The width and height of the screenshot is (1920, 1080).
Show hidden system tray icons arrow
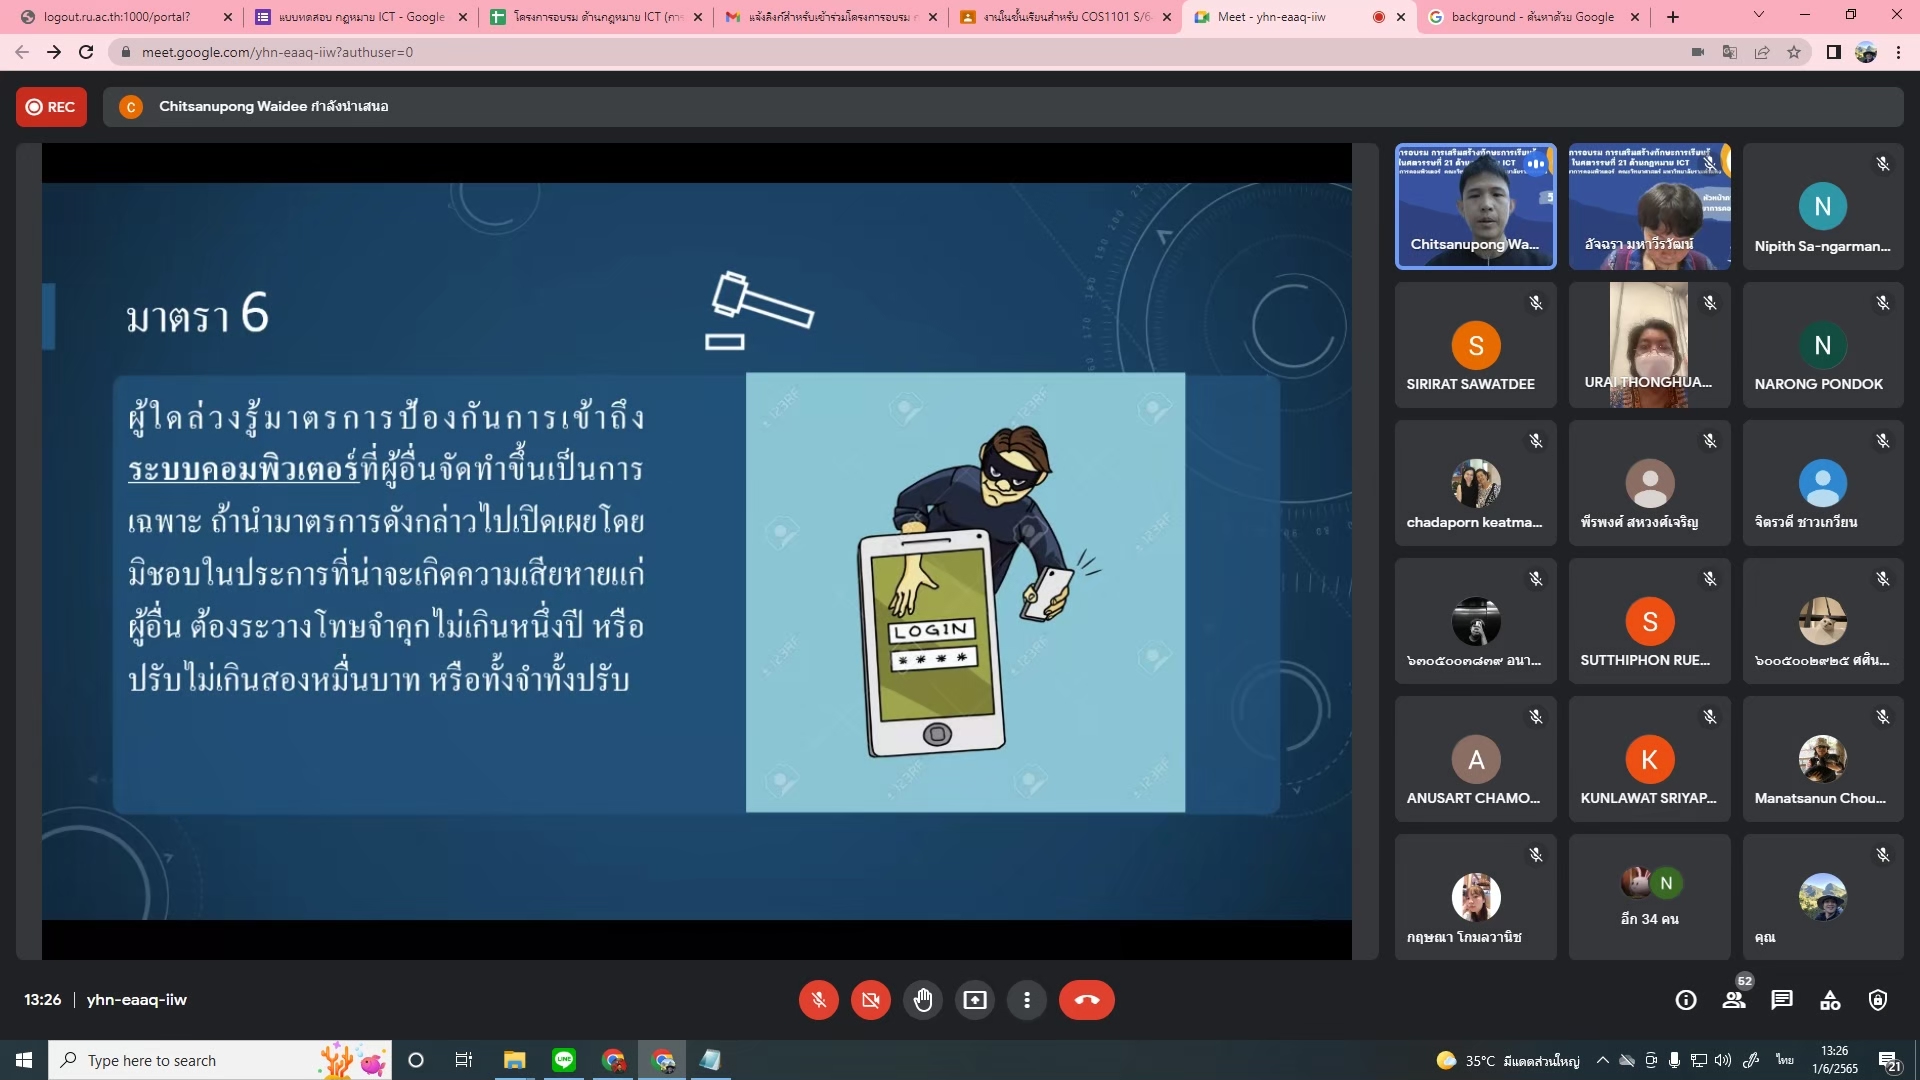[1602, 1060]
